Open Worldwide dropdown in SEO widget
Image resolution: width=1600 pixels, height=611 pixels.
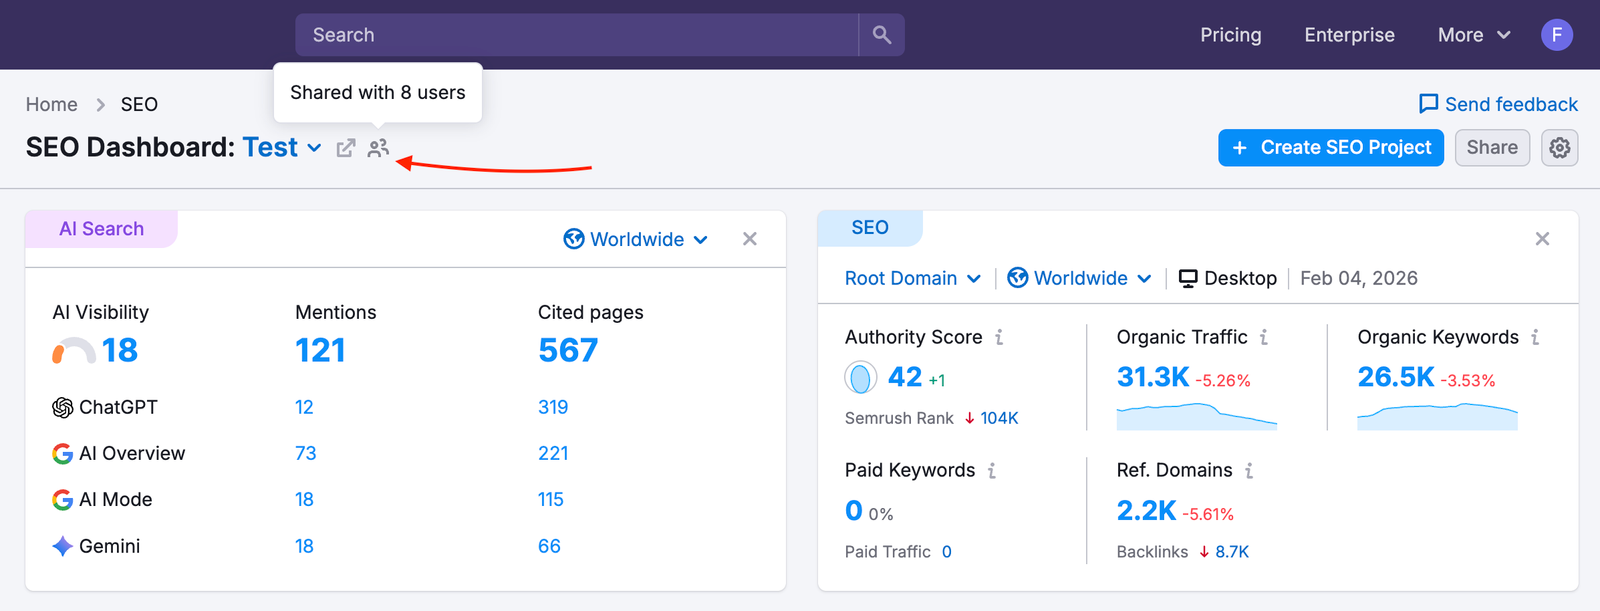(1080, 278)
